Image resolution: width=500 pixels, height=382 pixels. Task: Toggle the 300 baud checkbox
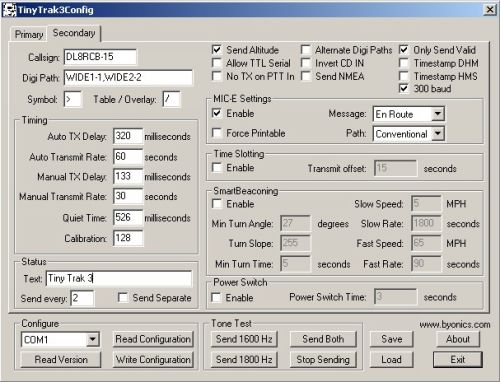[404, 89]
